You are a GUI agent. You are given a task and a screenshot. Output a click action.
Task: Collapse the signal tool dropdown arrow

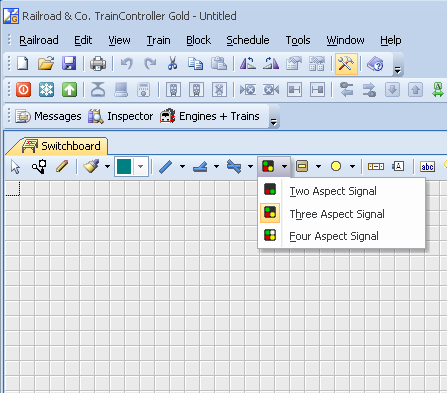284,166
